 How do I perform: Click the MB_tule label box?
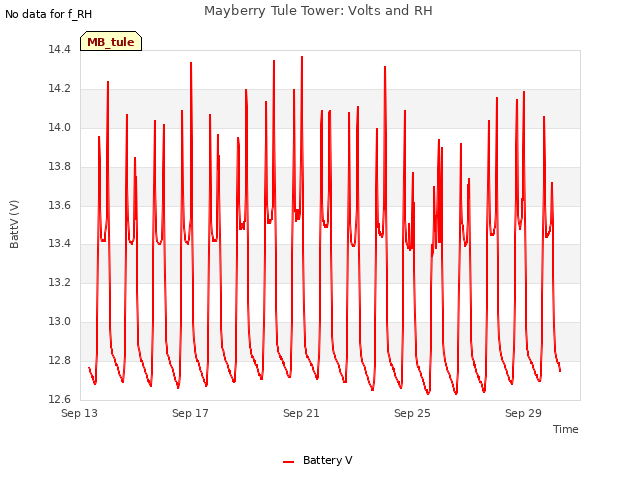click(x=111, y=41)
